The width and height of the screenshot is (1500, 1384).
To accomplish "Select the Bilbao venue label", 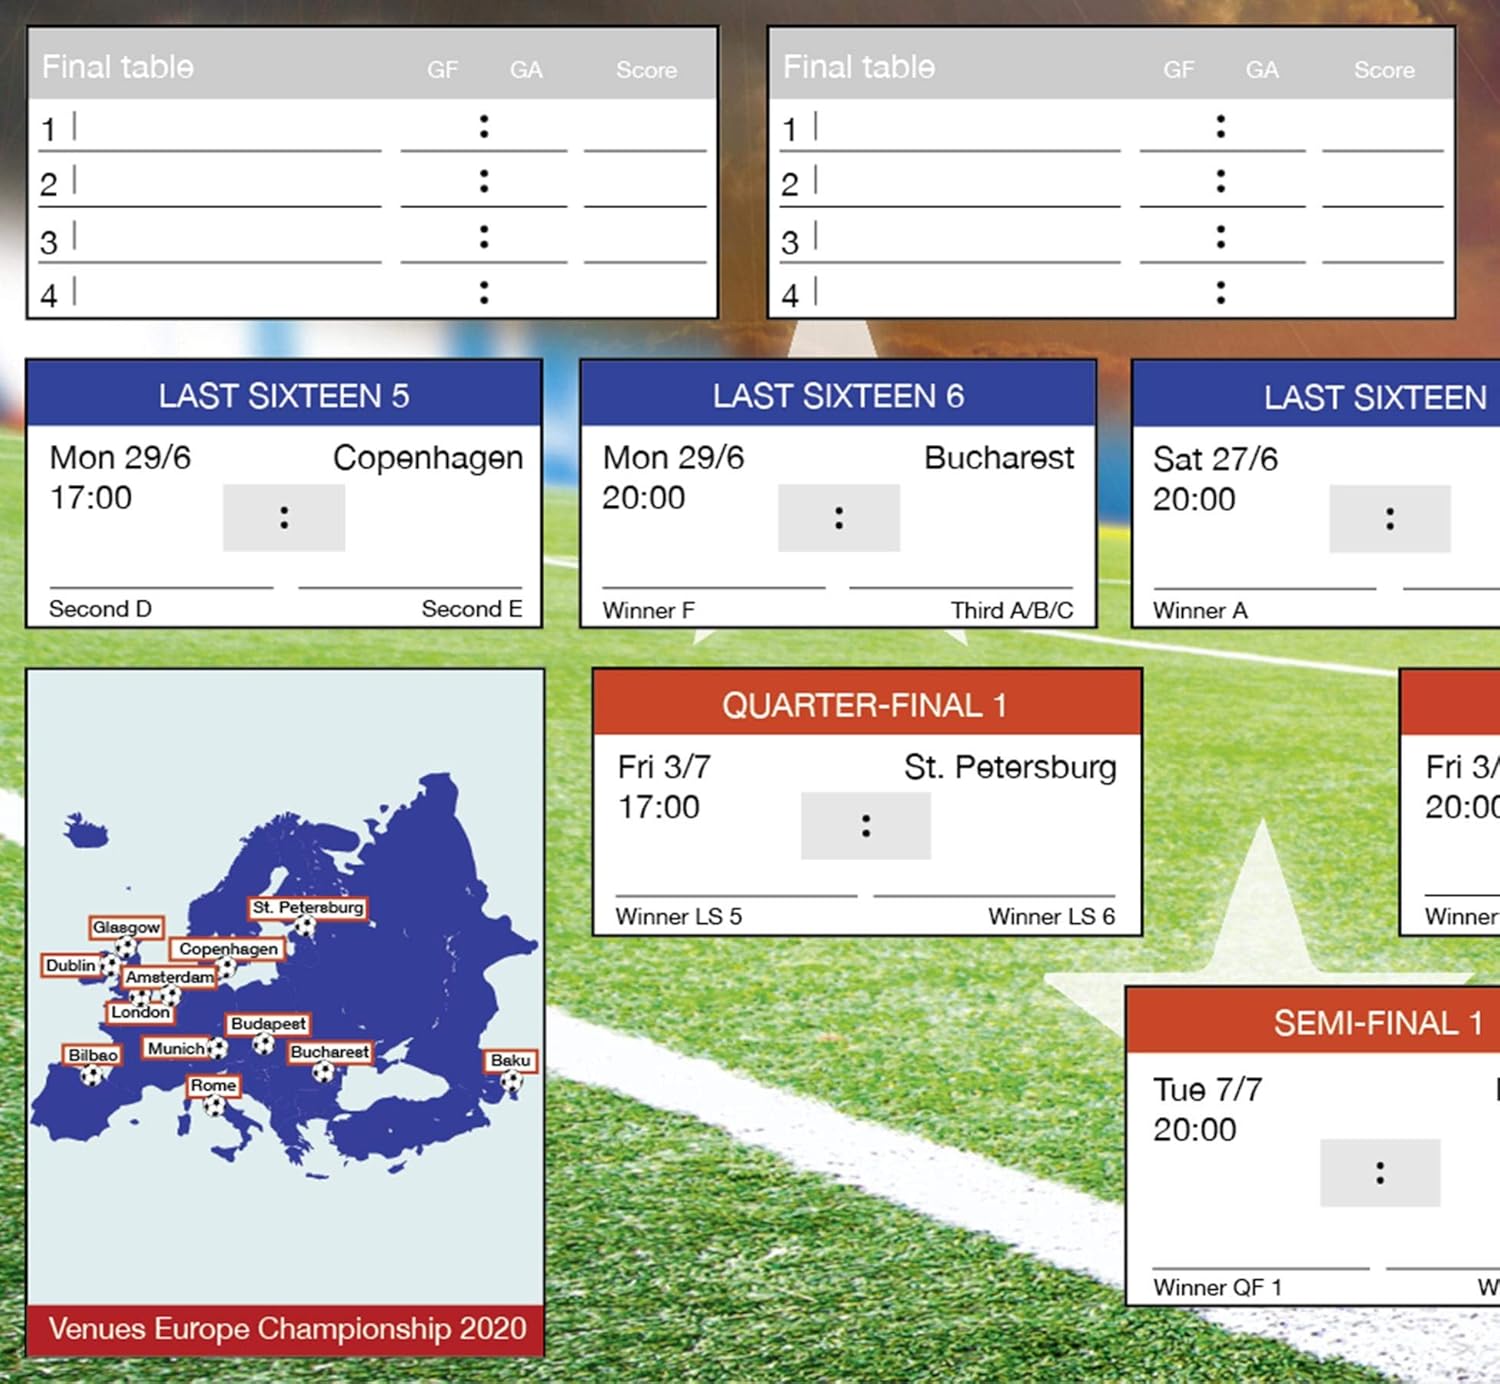I will click(93, 1055).
